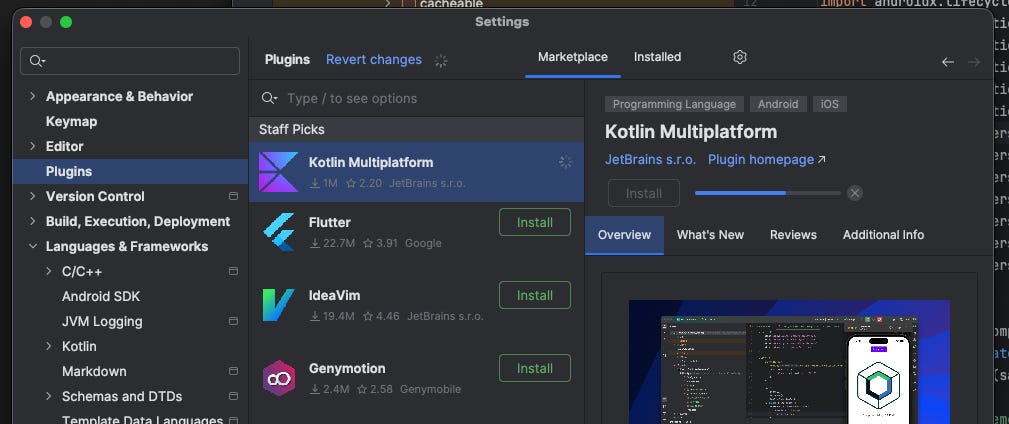The height and width of the screenshot is (424, 1009).
Task: Expand Appearance & Behavior section
Action: [32, 96]
